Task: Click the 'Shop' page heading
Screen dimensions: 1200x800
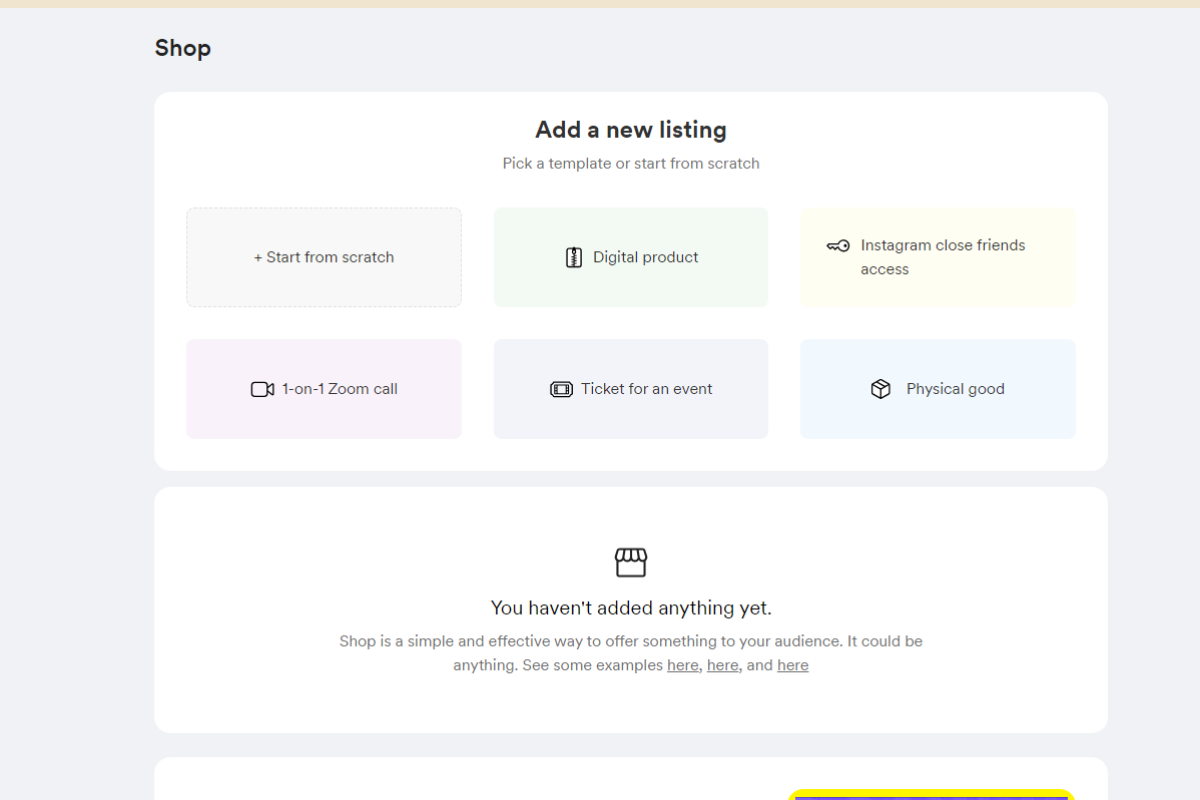Action: (x=183, y=48)
